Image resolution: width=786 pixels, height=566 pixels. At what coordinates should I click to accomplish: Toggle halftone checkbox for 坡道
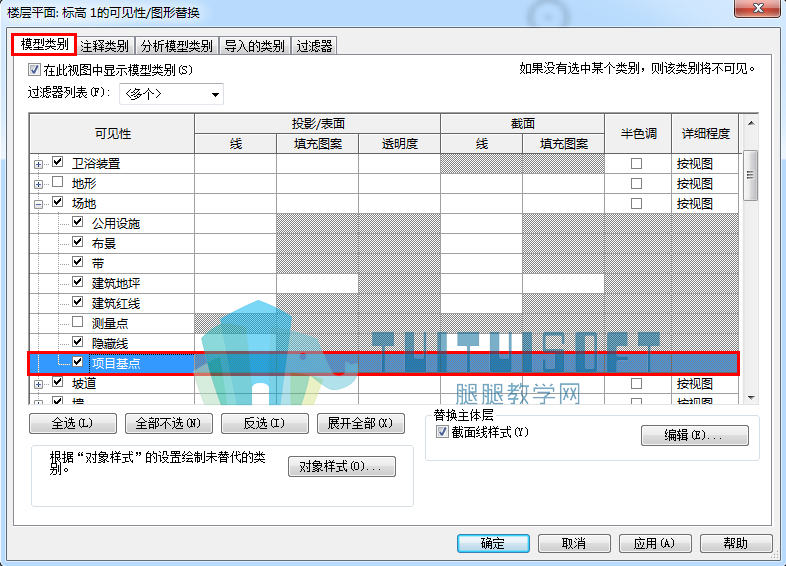point(637,384)
